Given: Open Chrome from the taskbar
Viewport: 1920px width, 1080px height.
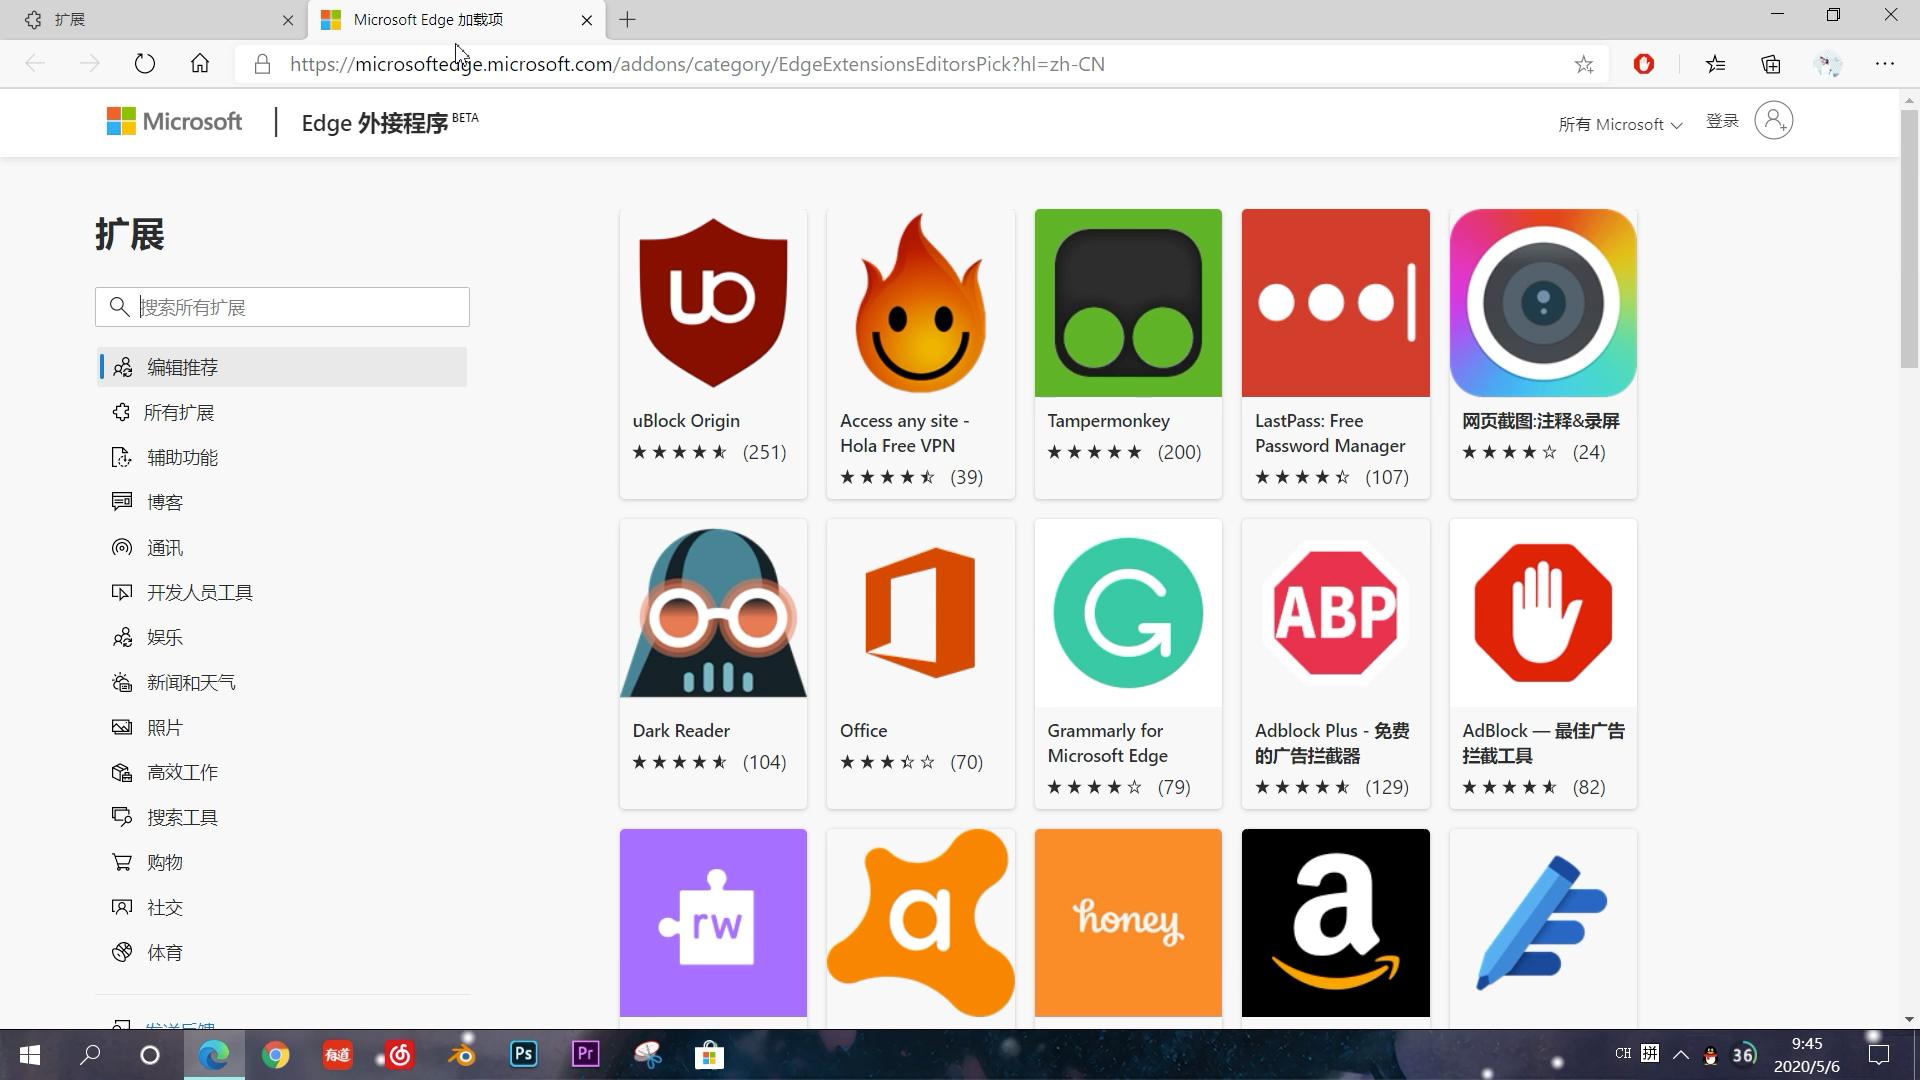Looking at the screenshot, I should click(276, 1055).
